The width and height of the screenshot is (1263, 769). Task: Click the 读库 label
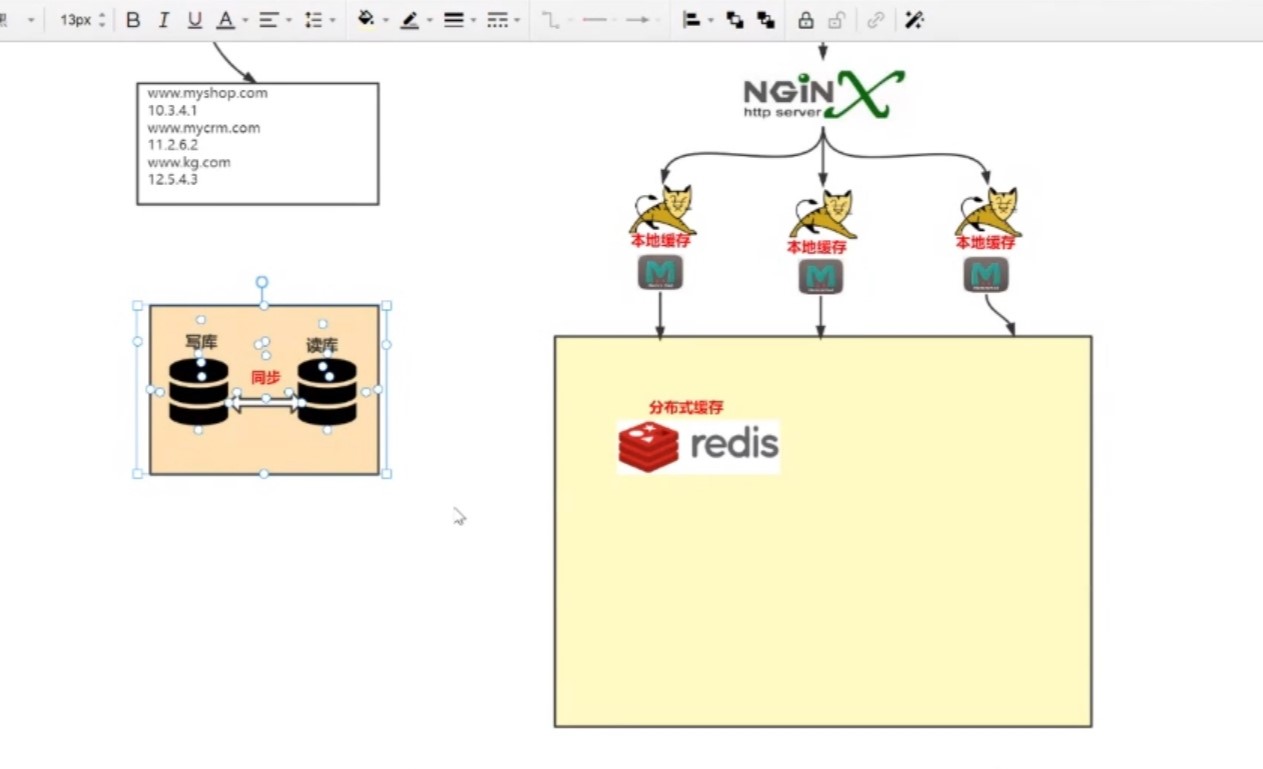click(x=322, y=345)
